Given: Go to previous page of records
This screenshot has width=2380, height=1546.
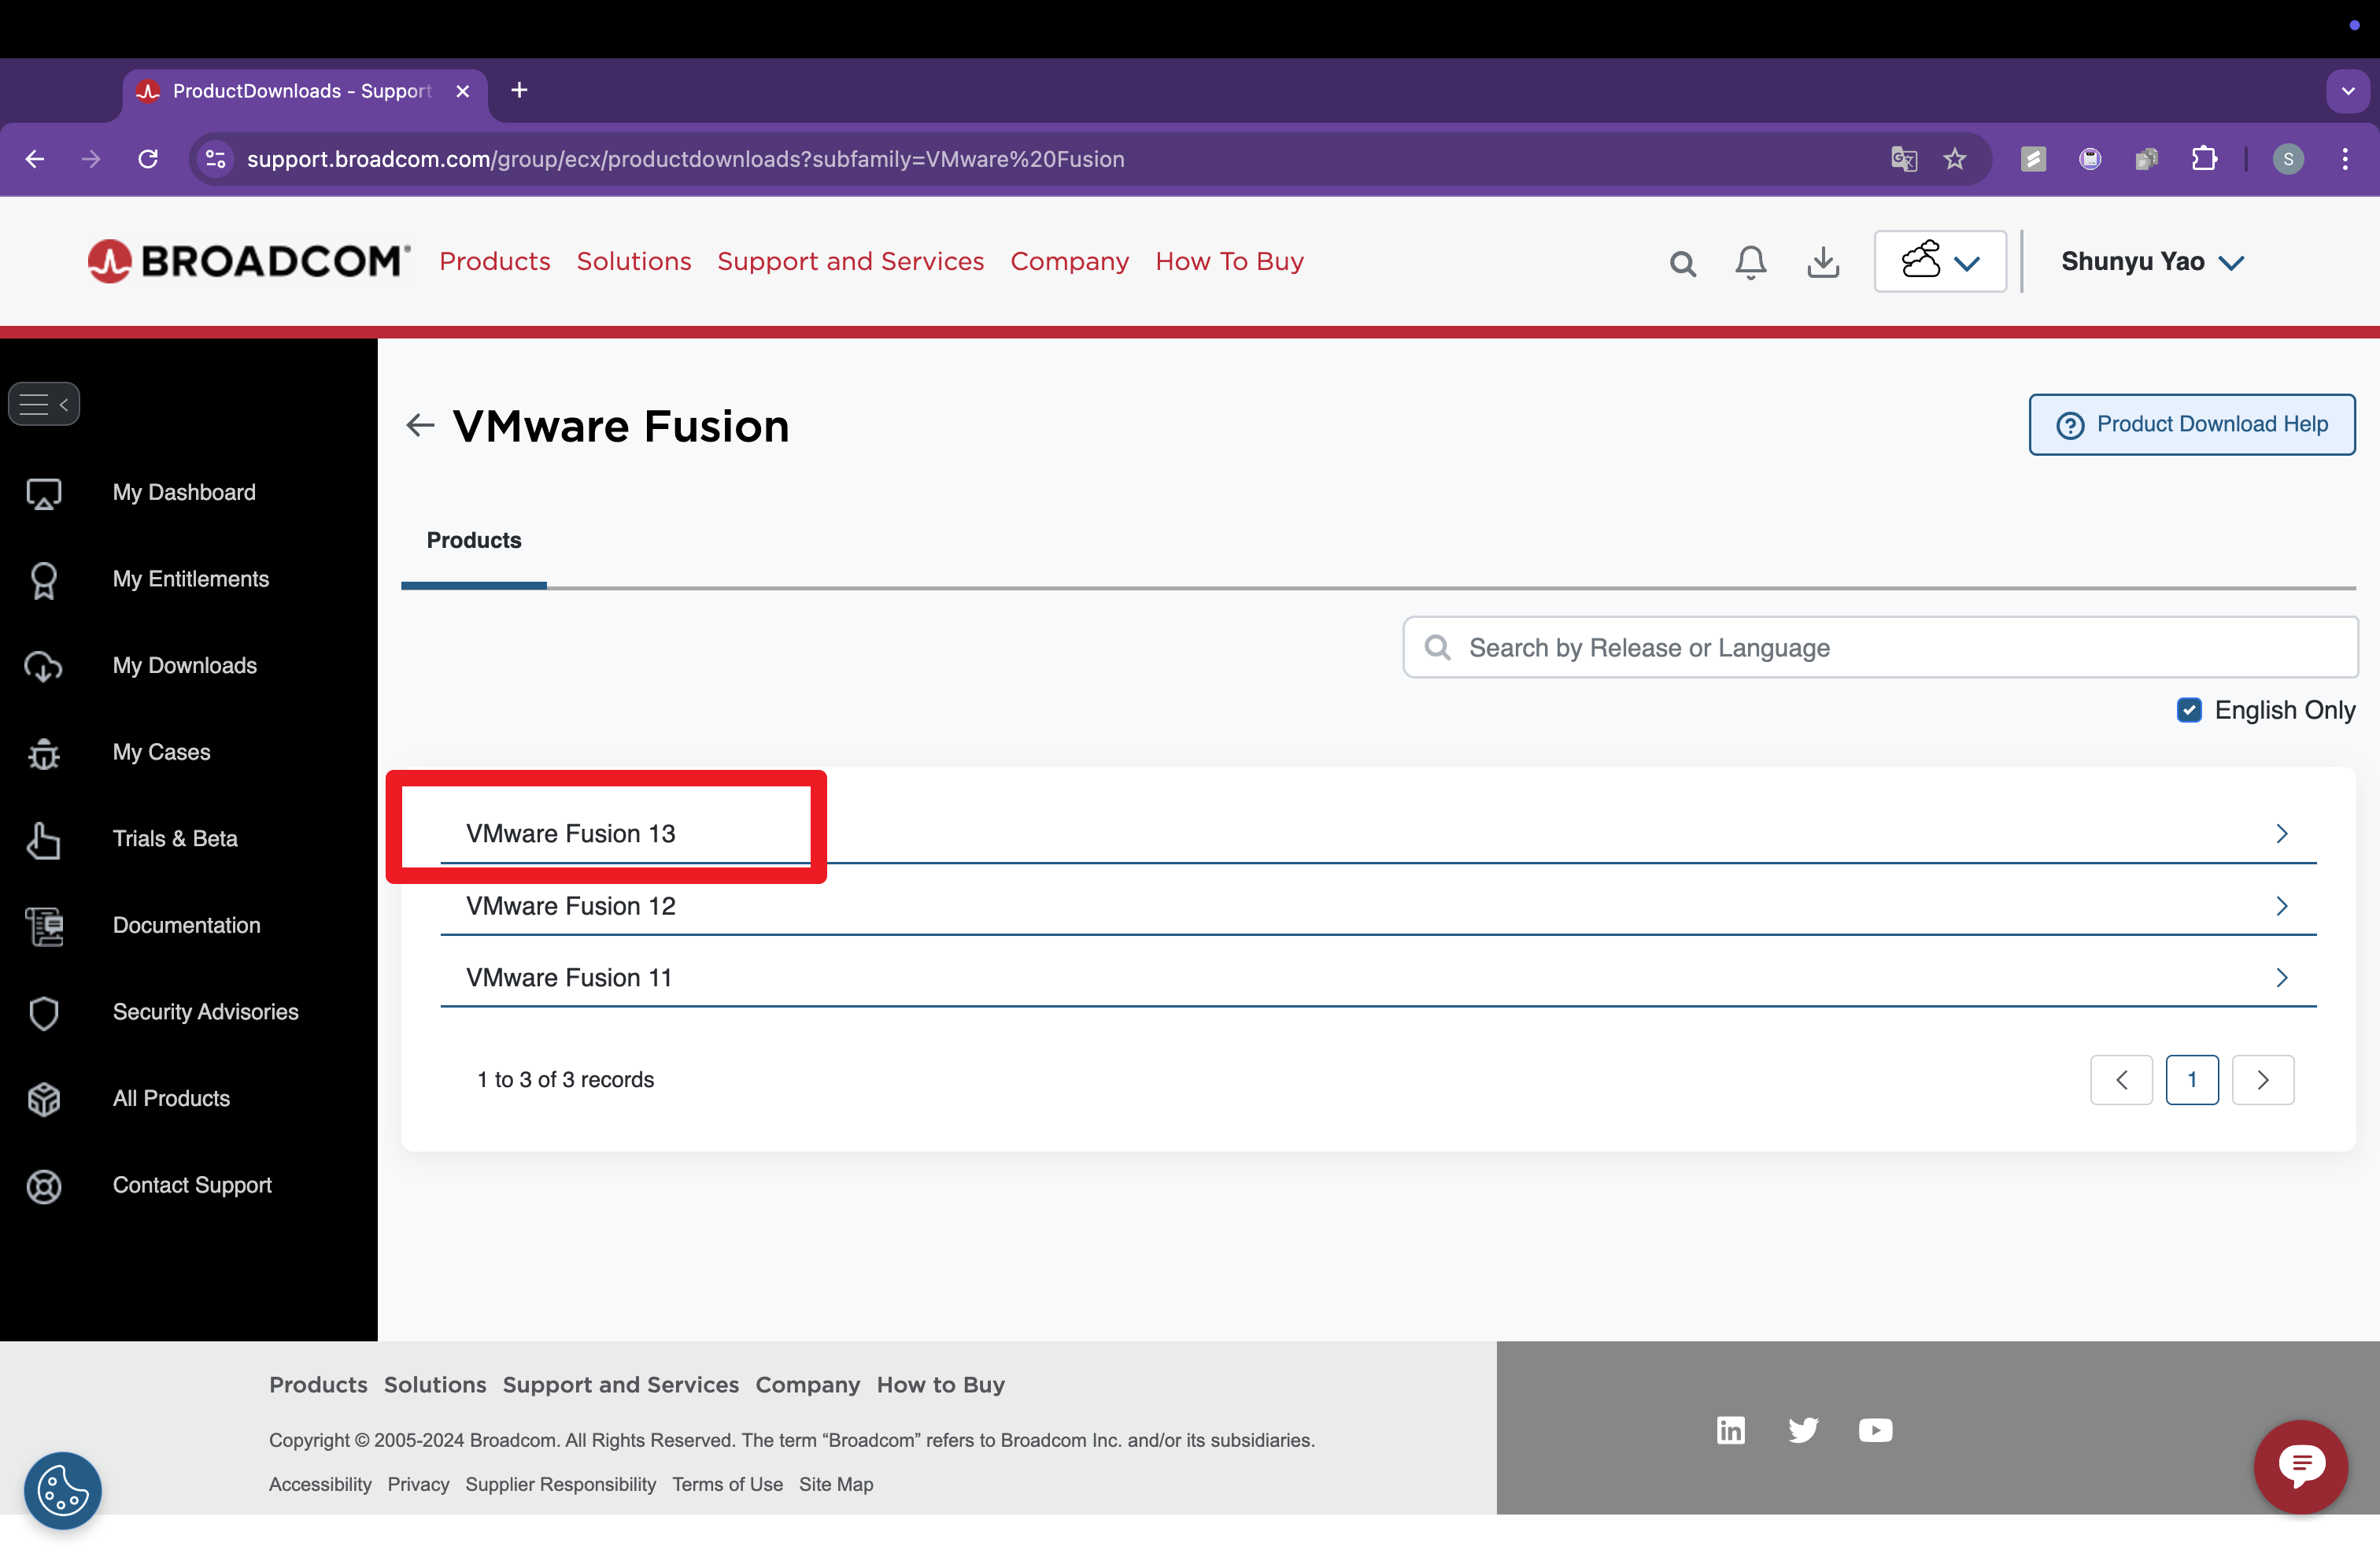Looking at the screenshot, I should click(x=2121, y=1080).
